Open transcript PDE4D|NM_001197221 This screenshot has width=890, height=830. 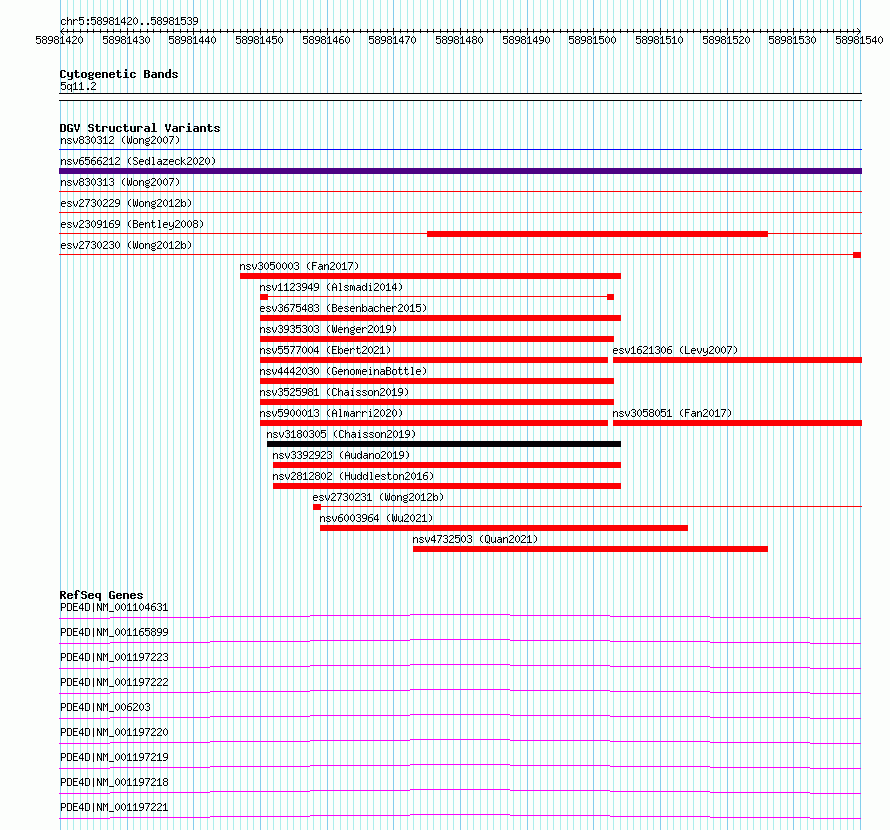point(114,807)
